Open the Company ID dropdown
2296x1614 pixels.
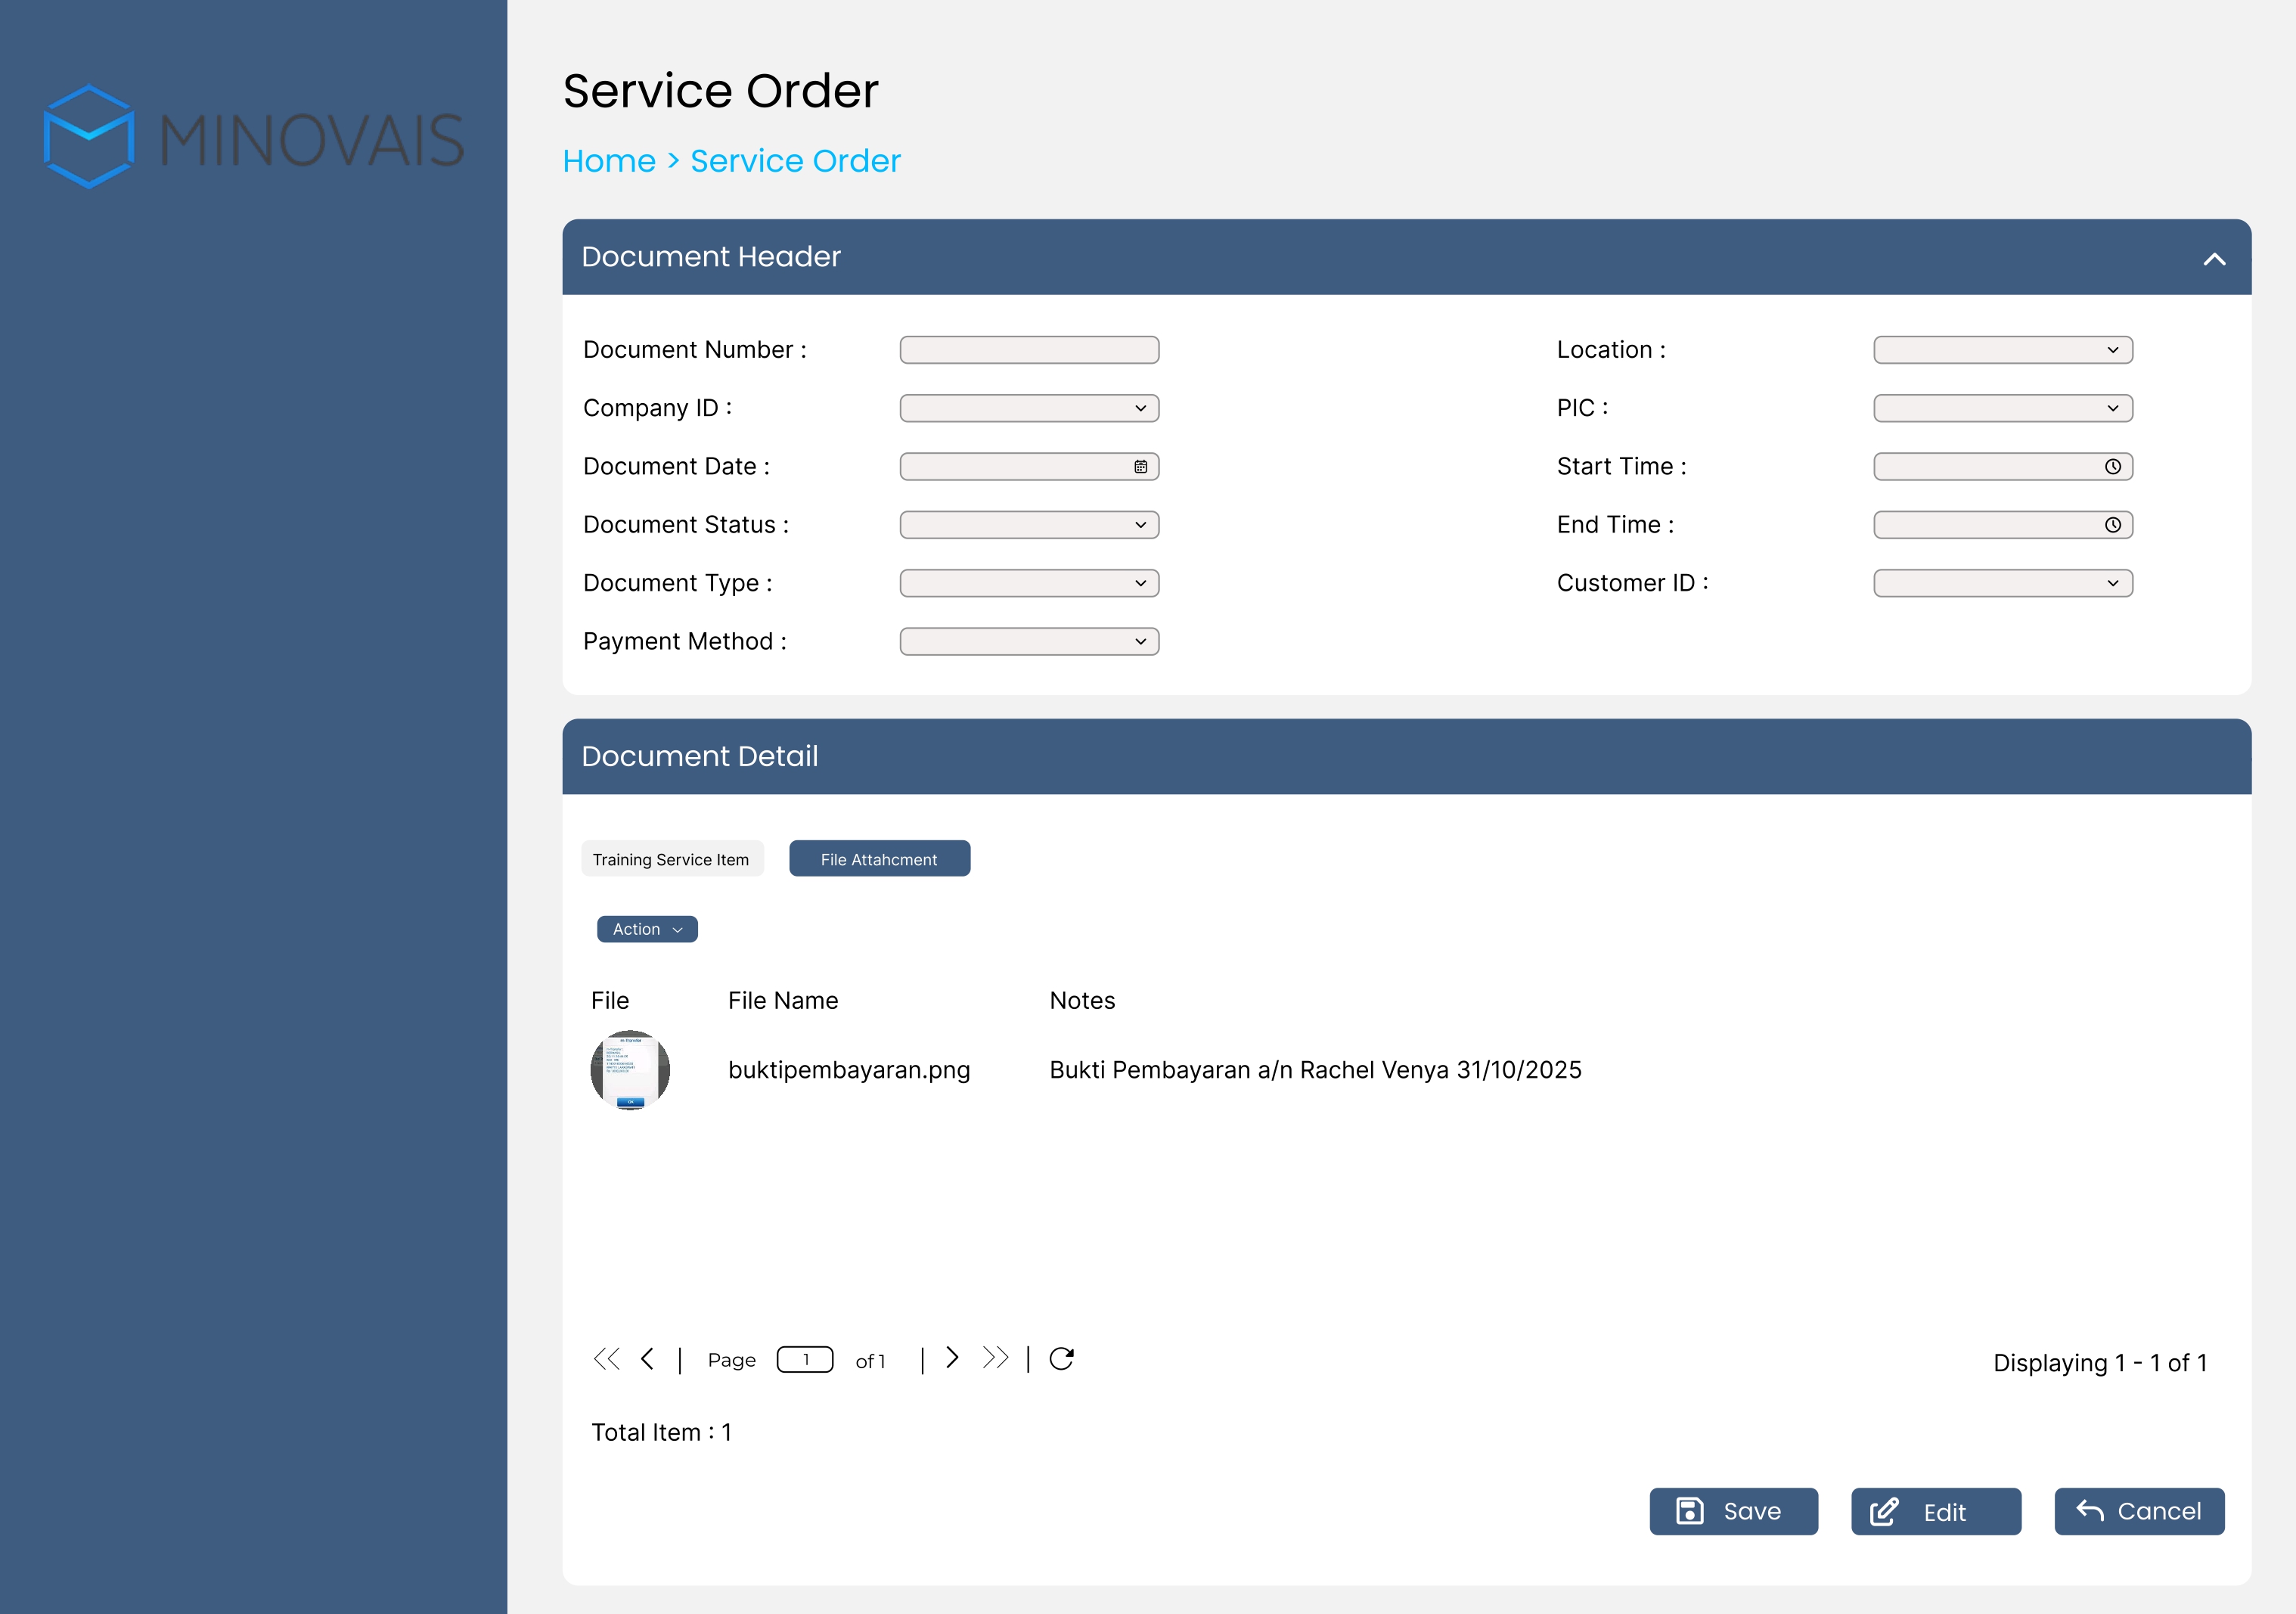(x=1029, y=408)
